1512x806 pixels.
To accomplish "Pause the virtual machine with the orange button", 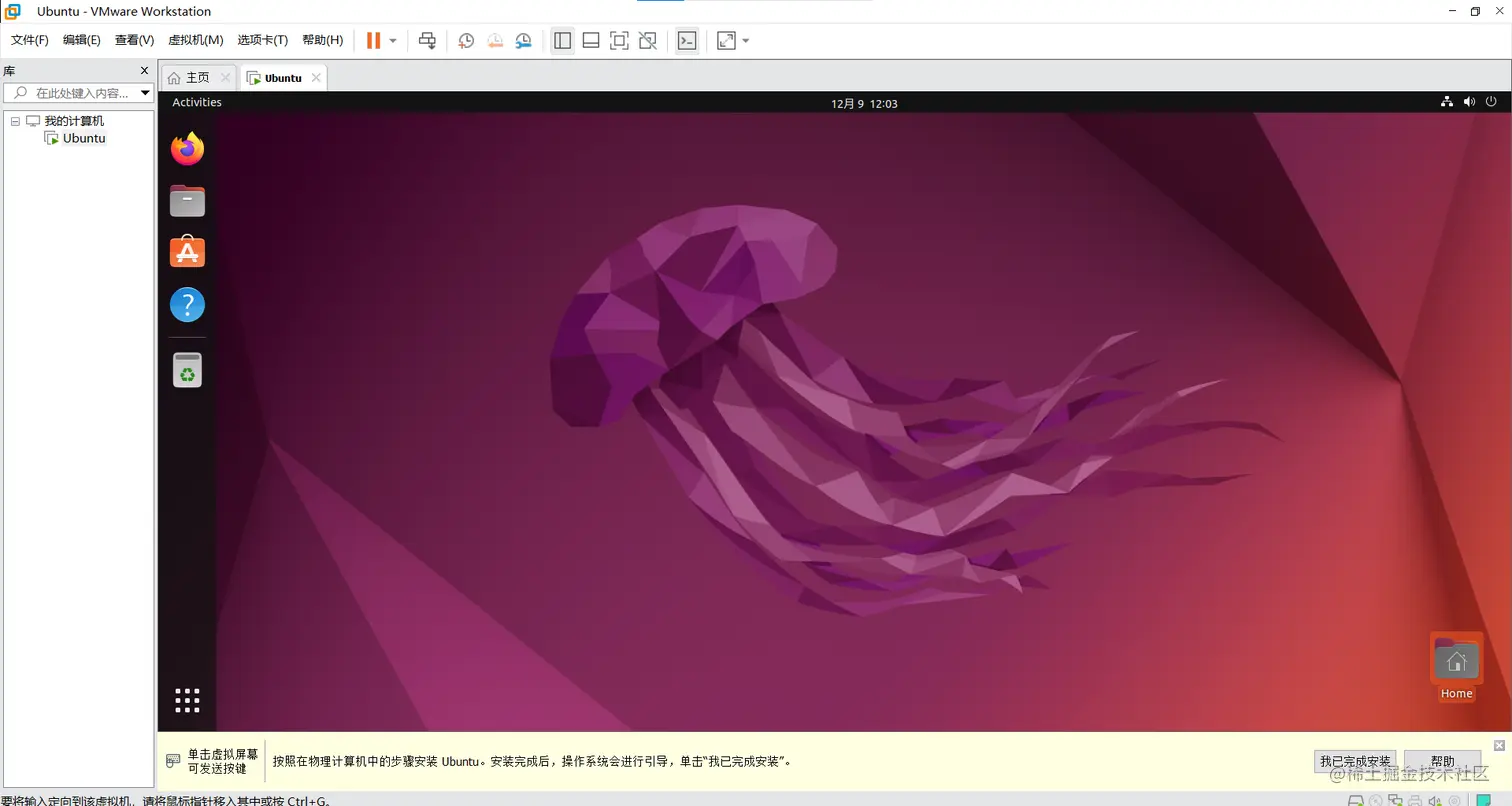I will pos(374,41).
